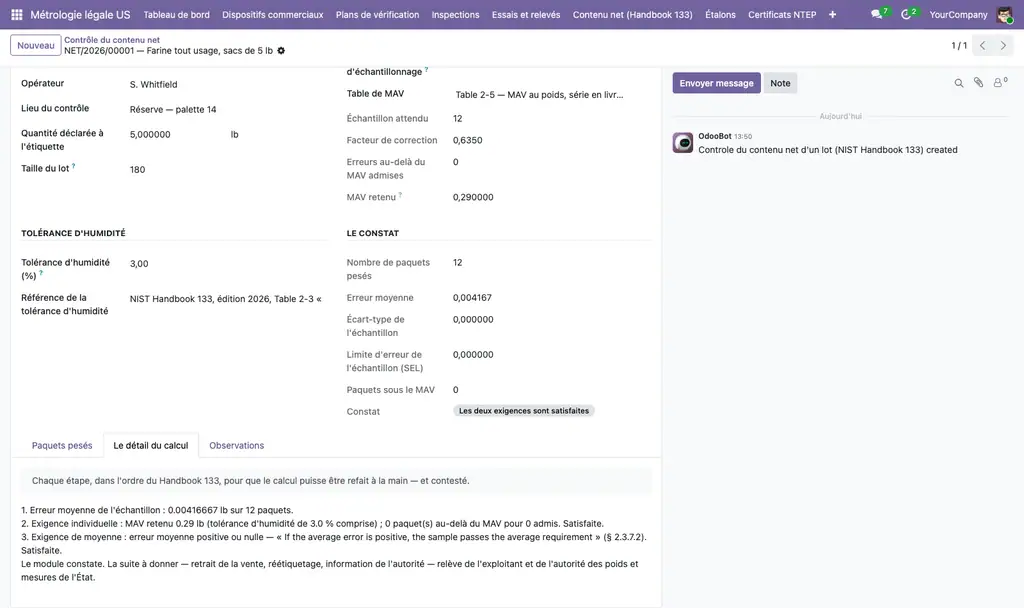Open Inspections menu
This screenshot has width=1024, height=608.
455,14
